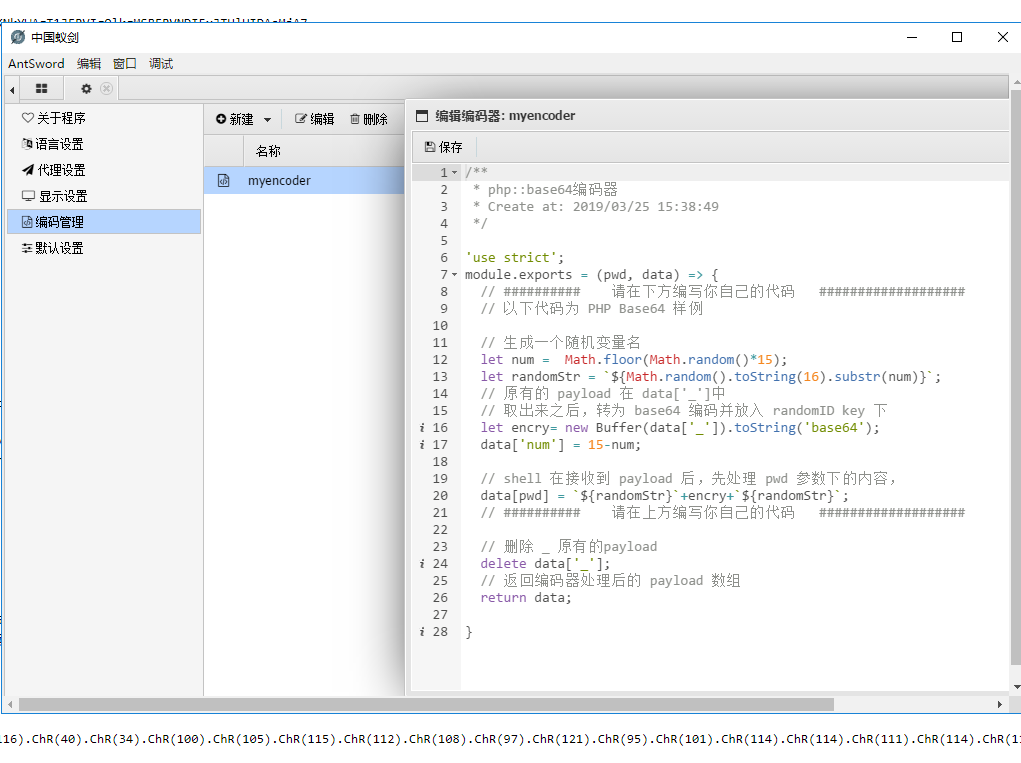Select 代理设置 in sidebar
Image resolution: width=1021 pixels, height=763 pixels.
104,170
